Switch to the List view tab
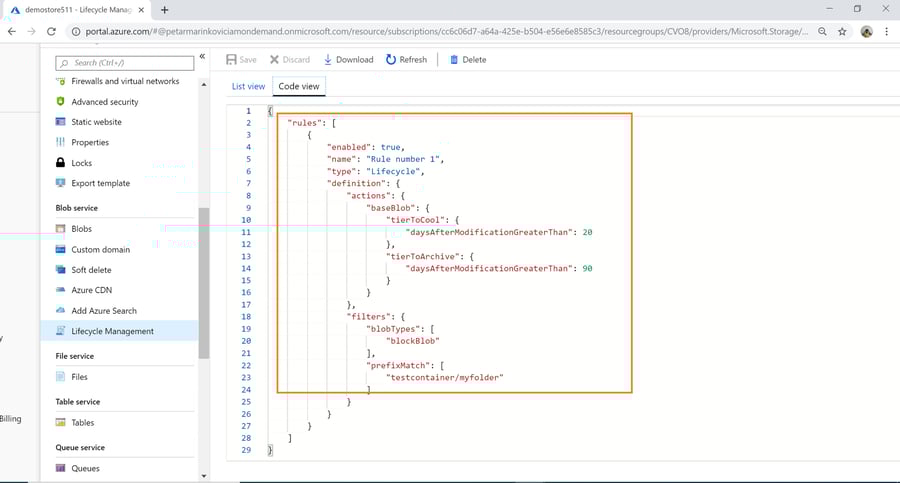Image resolution: width=900 pixels, height=483 pixels. [x=248, y=87]
